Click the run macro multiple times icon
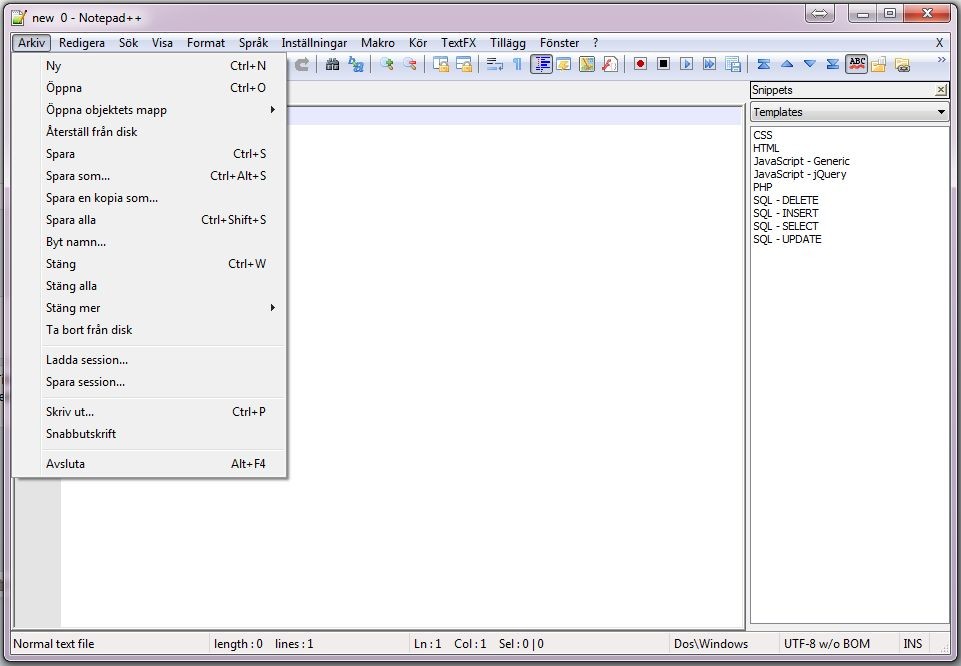The height and width of the screenshot is (666, 961). 709,64
